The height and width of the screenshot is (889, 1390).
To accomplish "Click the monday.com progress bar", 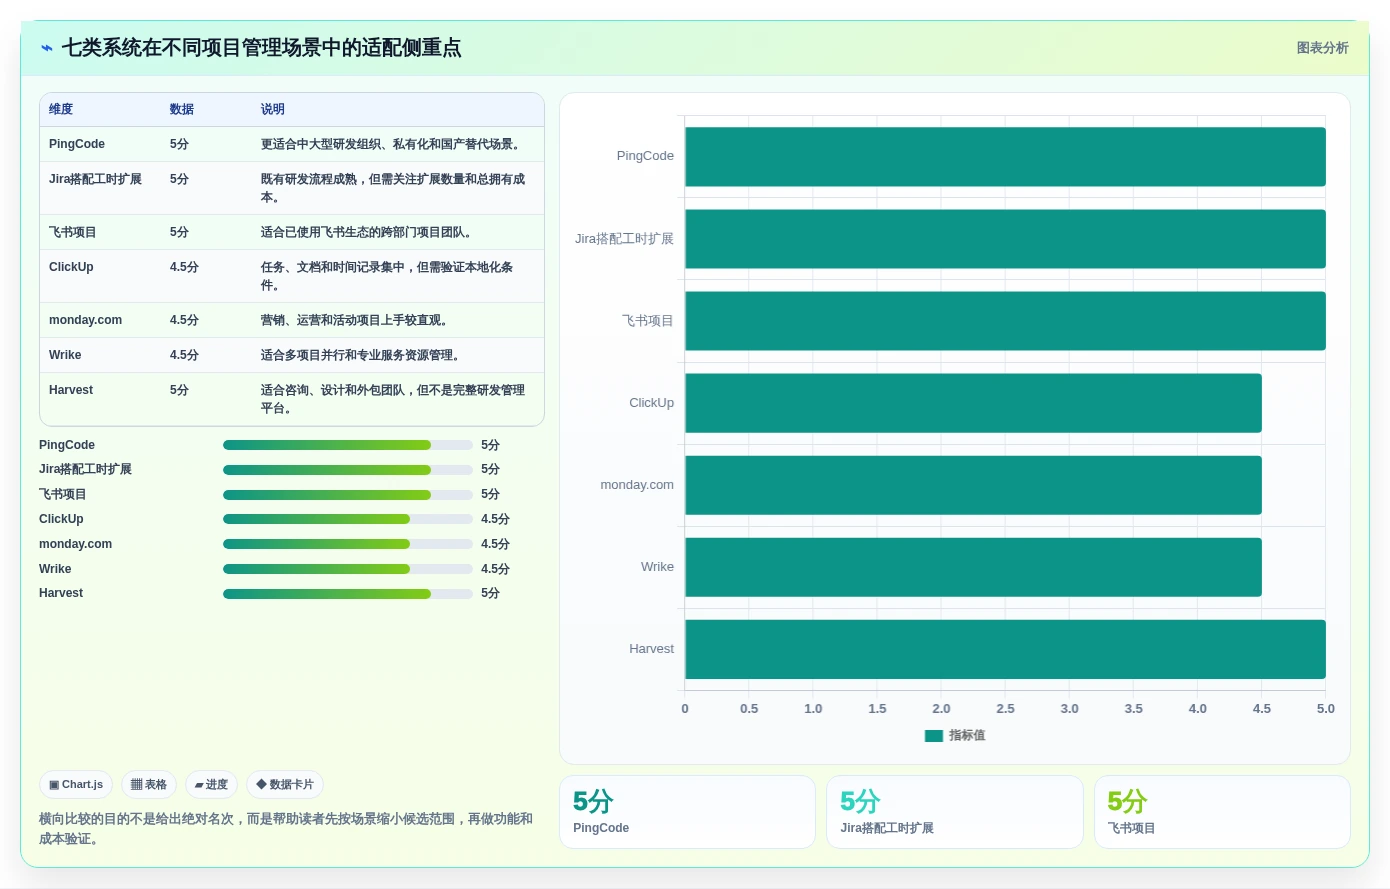I will tap(348, 544).
